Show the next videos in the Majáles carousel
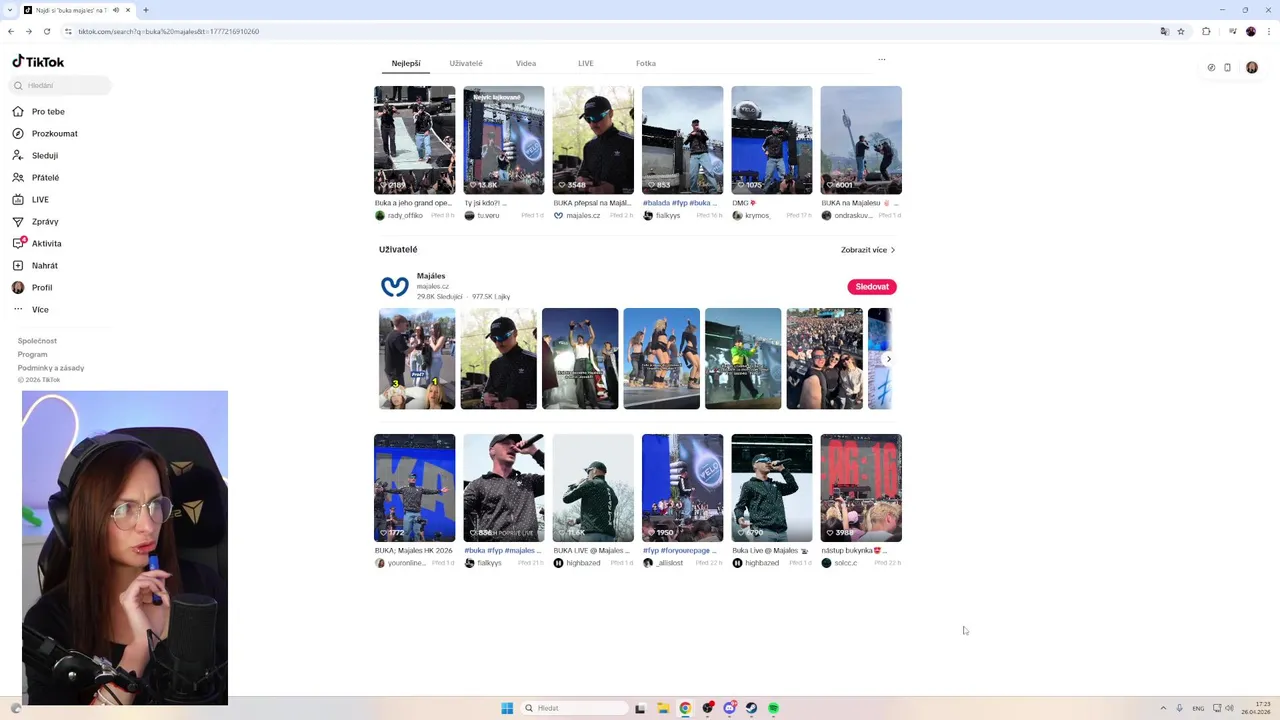The image size is (1280, 720). [889, 359]
